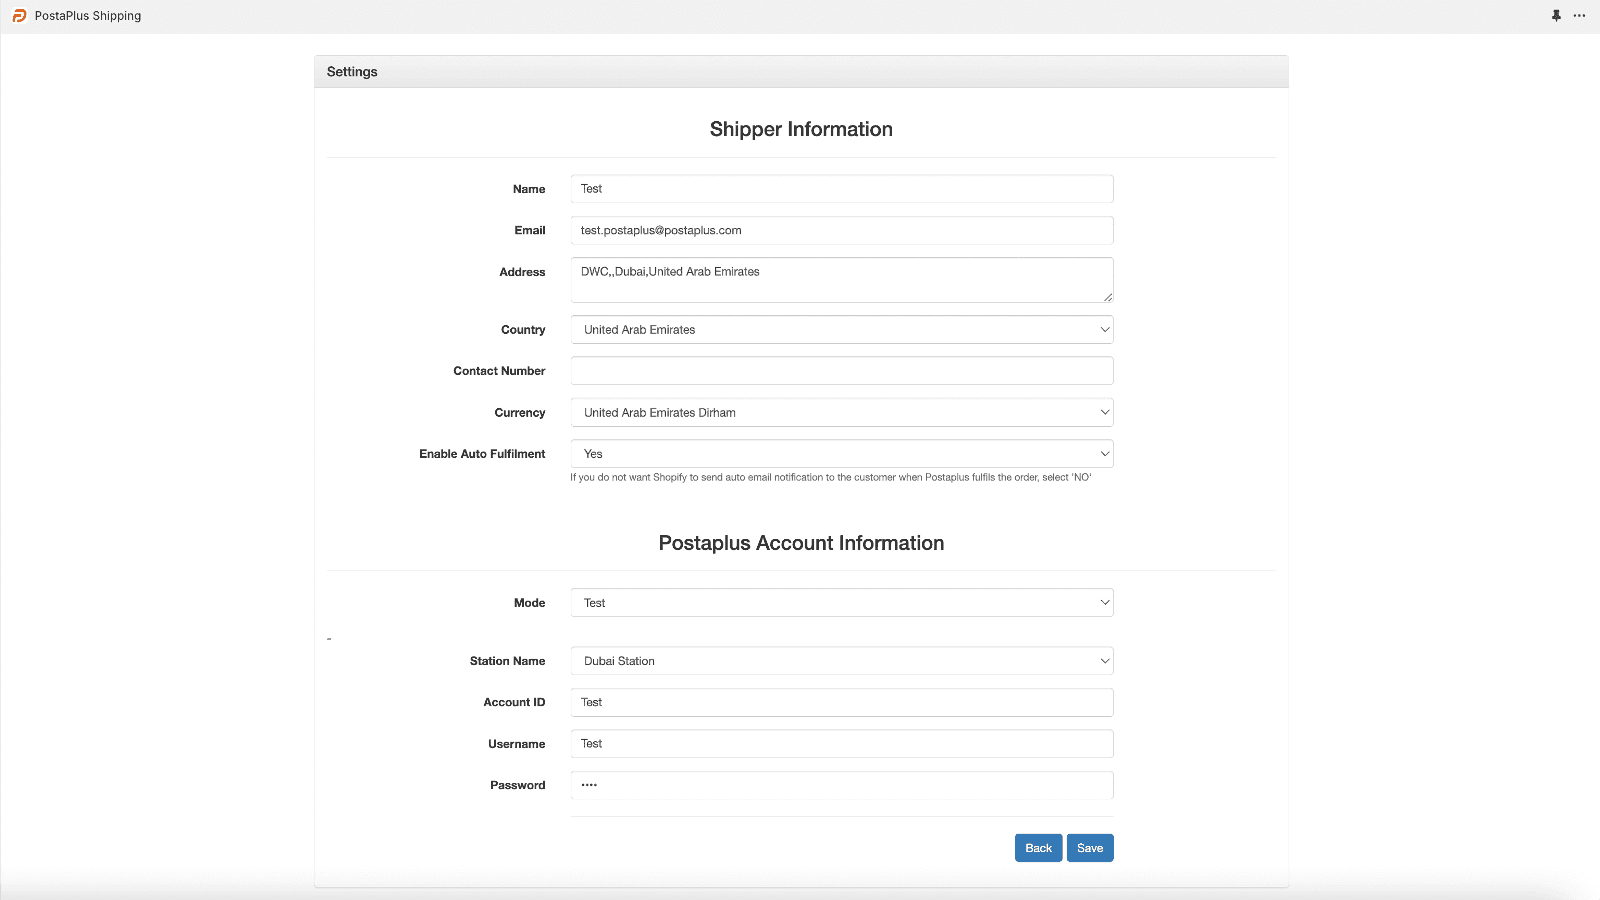Screen dimensions: 1600x900
Task: Click the Save button
Action: (1089, 848)
